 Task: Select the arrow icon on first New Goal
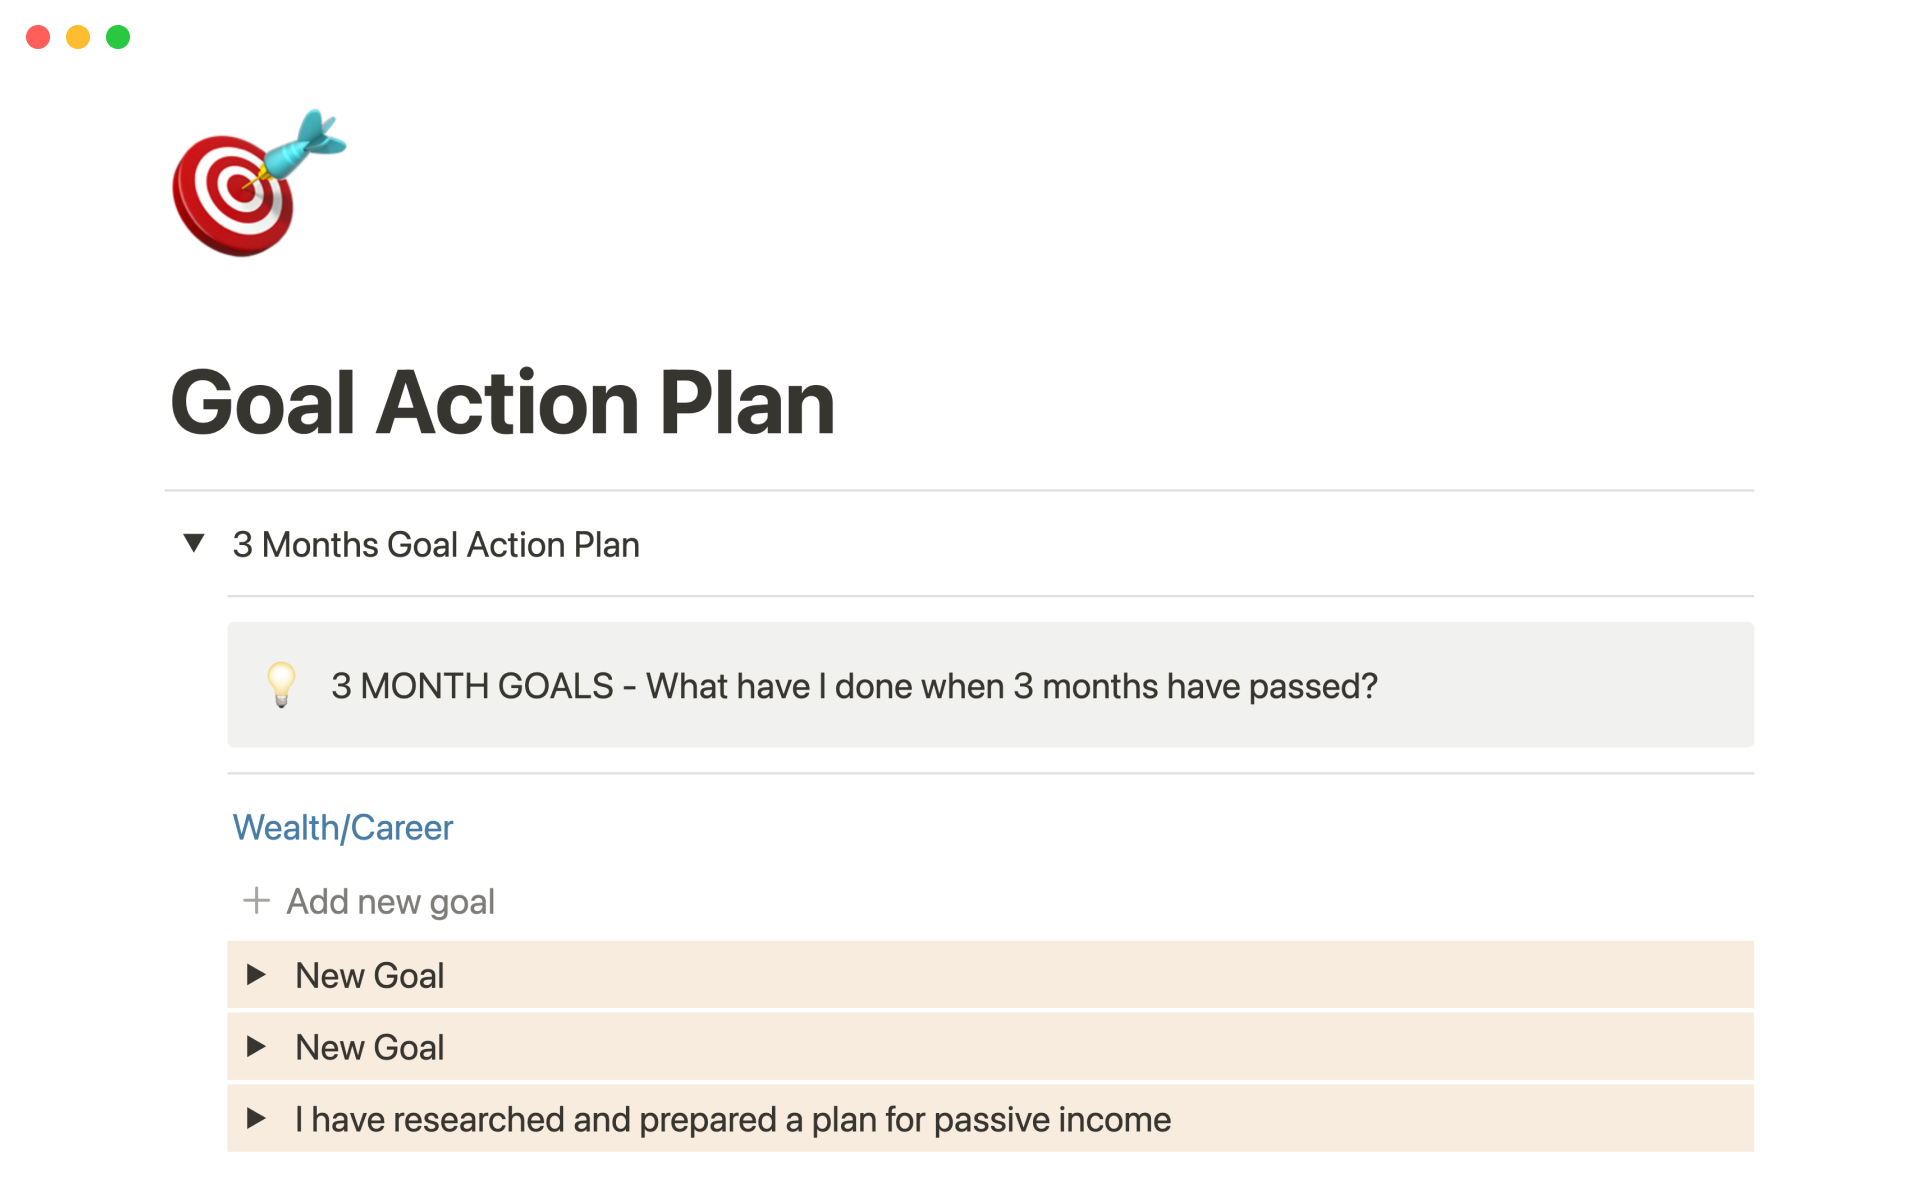tap(257, 975)
